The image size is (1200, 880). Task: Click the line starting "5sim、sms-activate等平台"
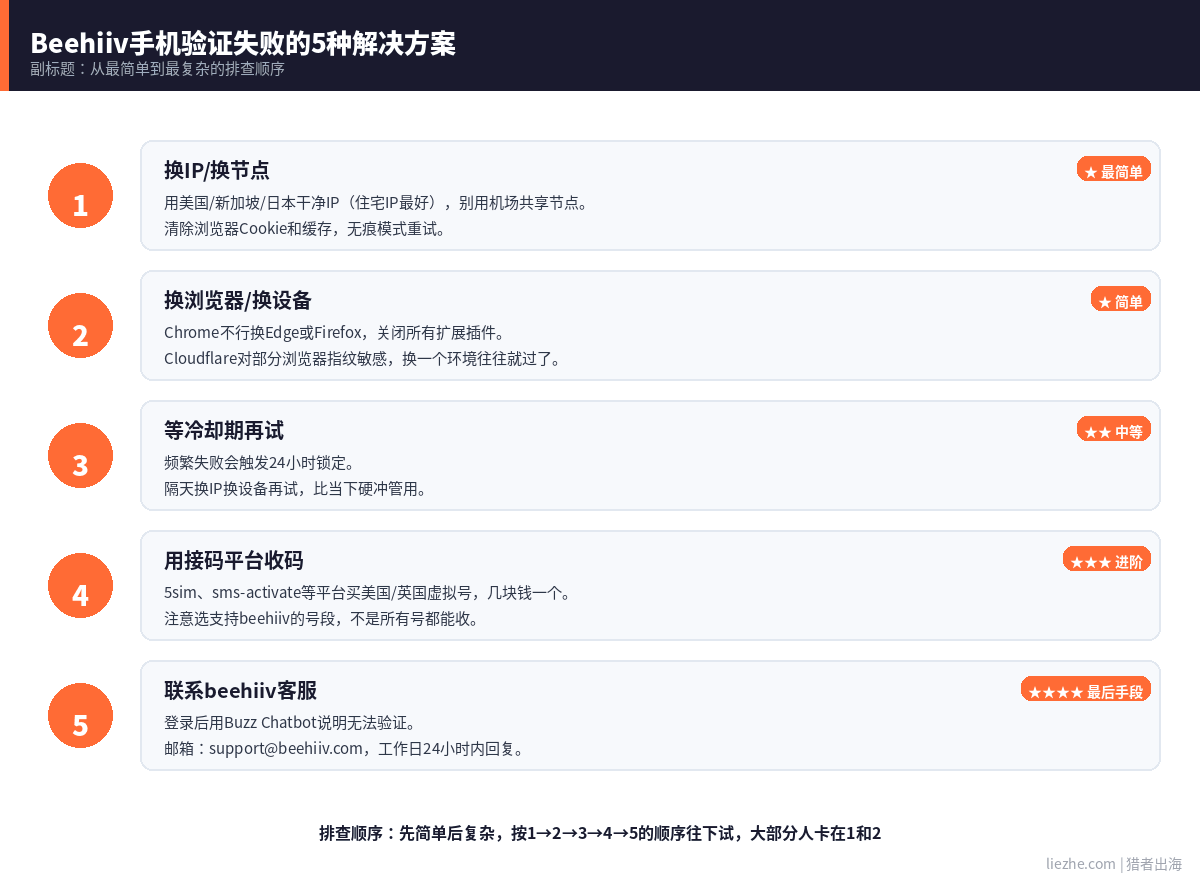pyautogui.click(x=368, y=592)
